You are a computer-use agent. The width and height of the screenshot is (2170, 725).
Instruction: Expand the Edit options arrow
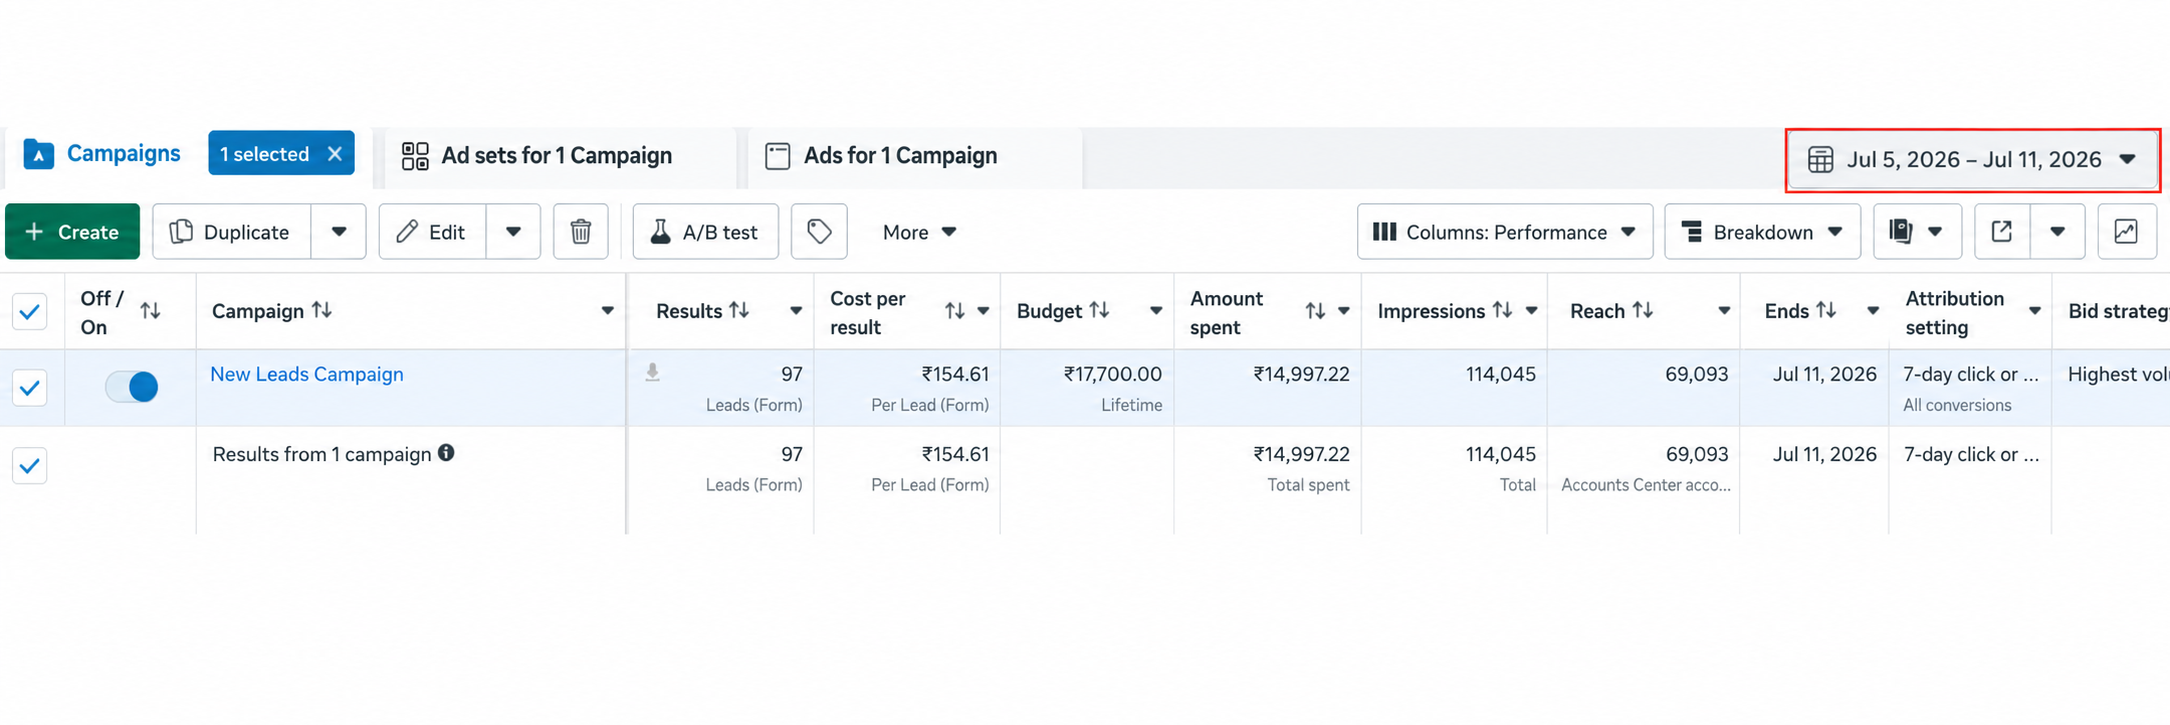[x=513, y=232]
